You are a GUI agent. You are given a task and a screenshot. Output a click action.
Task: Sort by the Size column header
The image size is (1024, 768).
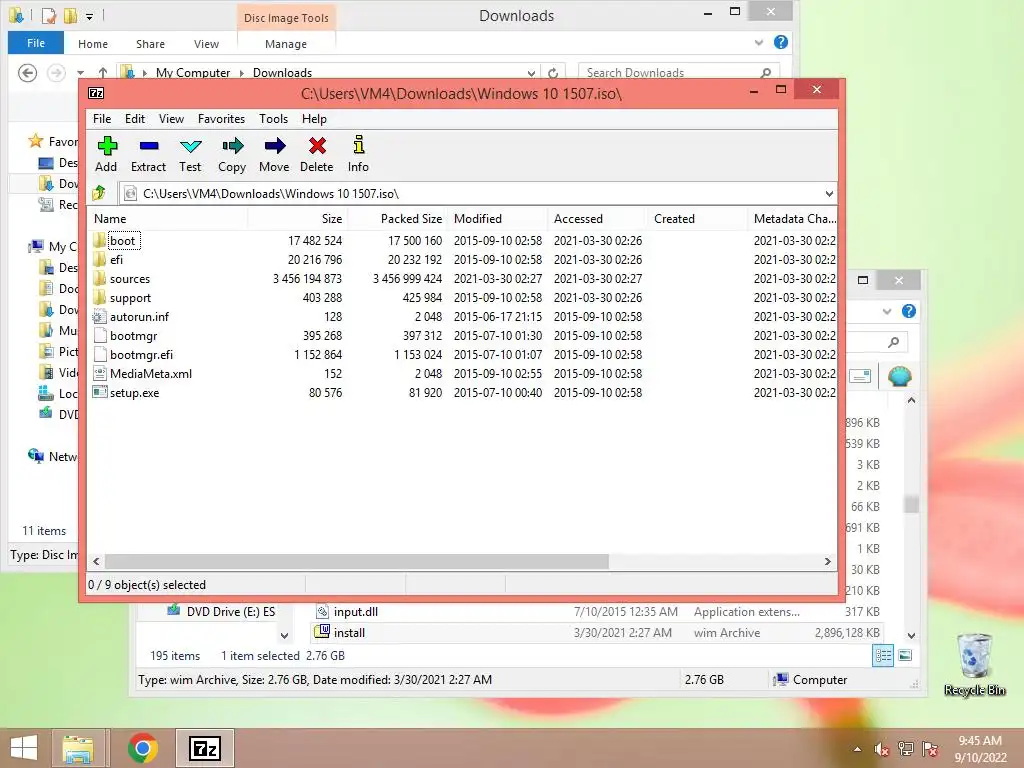(x=298, y=219)
